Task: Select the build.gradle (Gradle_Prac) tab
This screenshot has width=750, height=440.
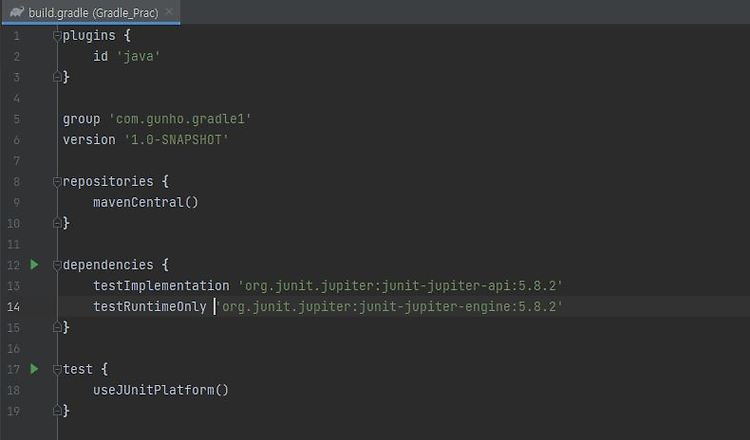Action: coord(91,12)
